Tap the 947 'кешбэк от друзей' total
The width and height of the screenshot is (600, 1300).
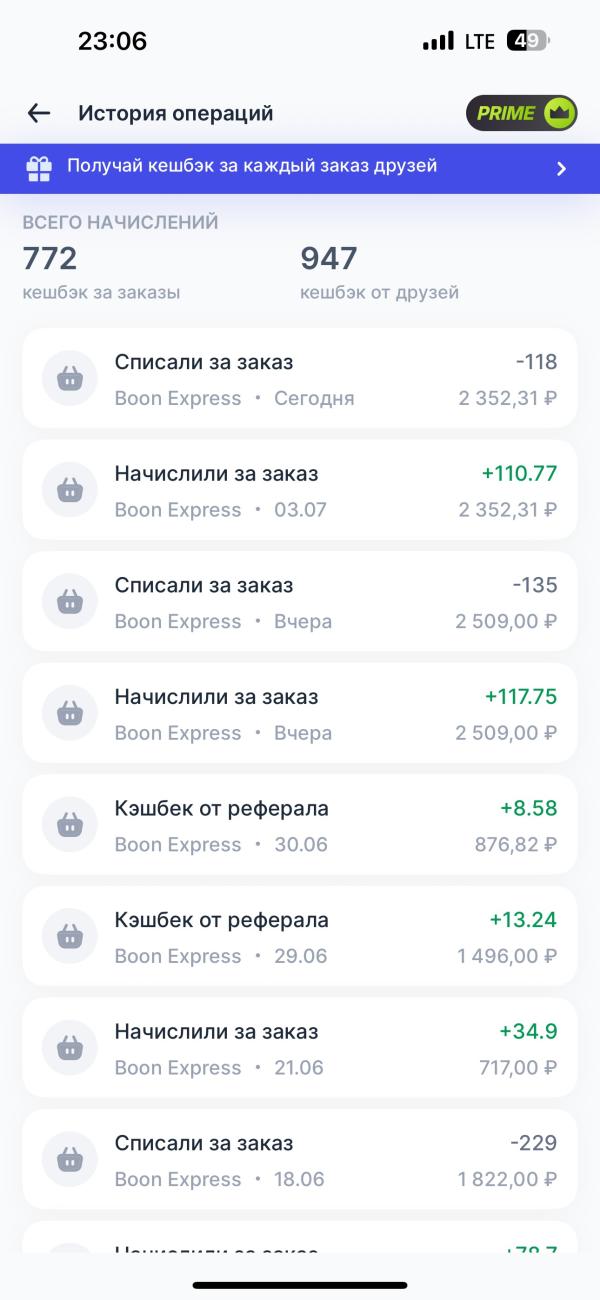380,272
